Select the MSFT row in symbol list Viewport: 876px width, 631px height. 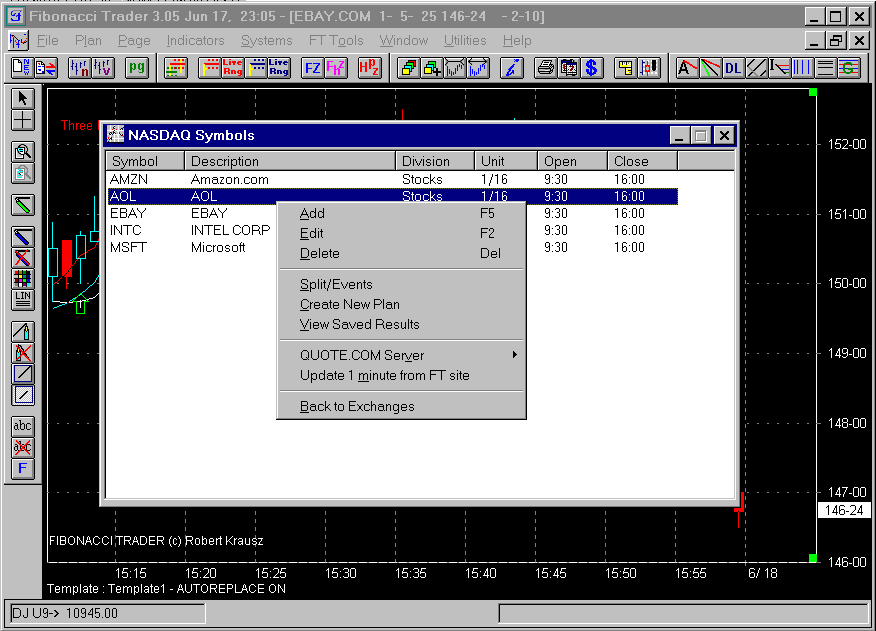[x=129, y=247]
